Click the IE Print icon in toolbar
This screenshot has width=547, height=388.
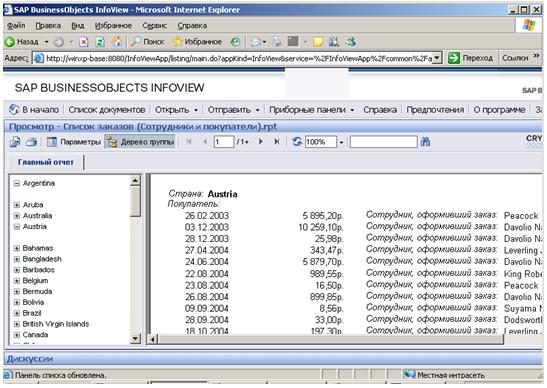[x=277, y=42]
